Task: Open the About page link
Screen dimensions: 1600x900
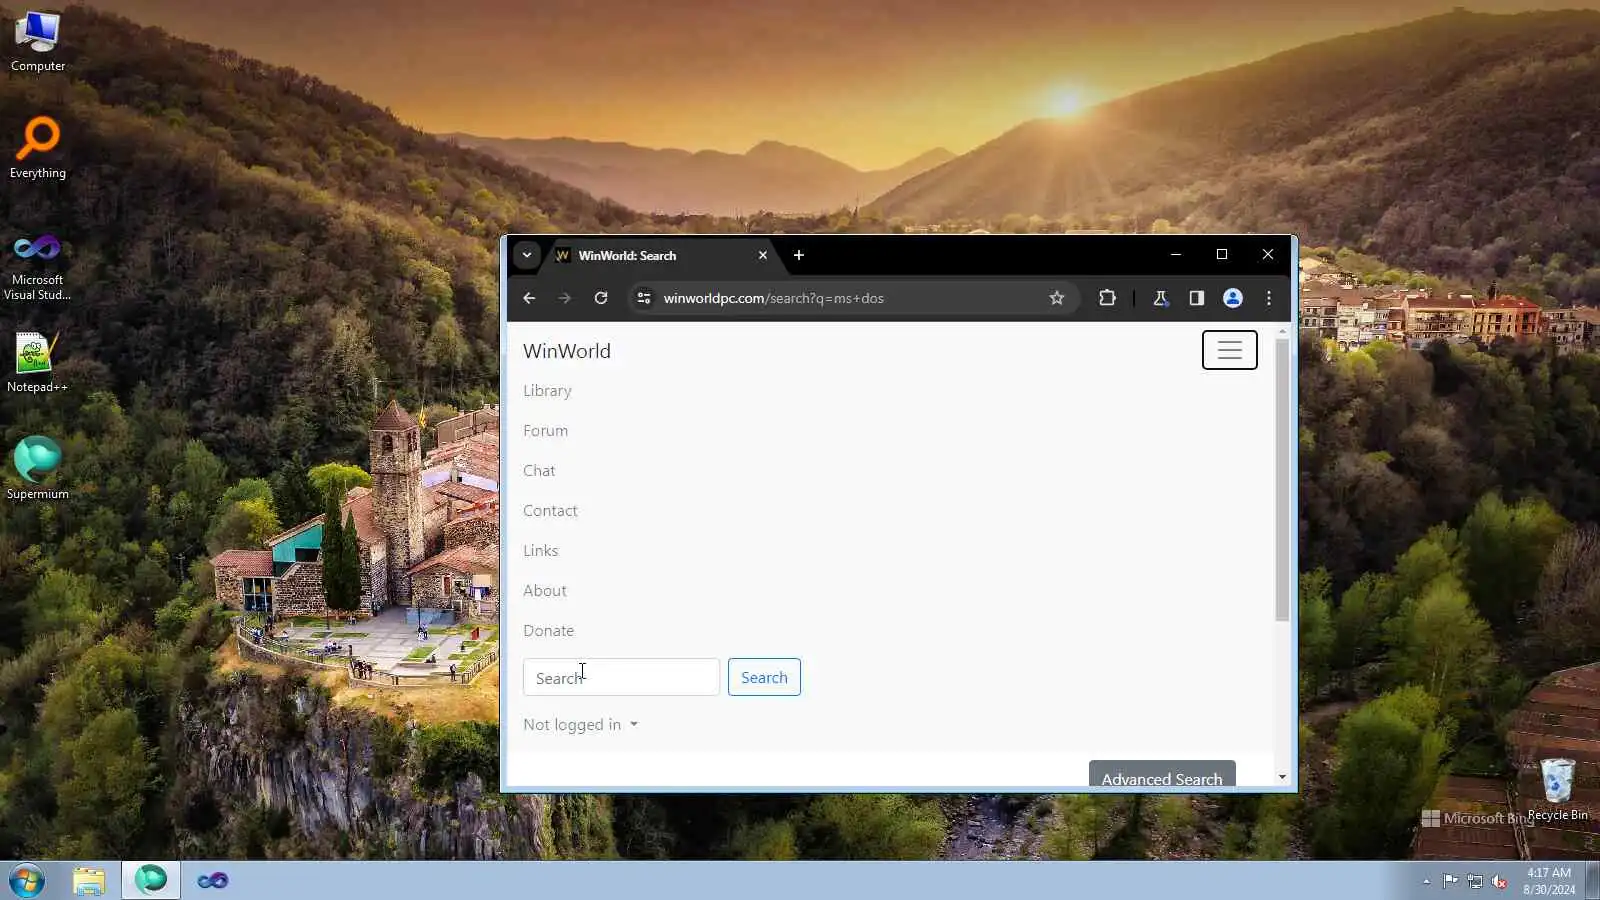Action: (545, 591)
